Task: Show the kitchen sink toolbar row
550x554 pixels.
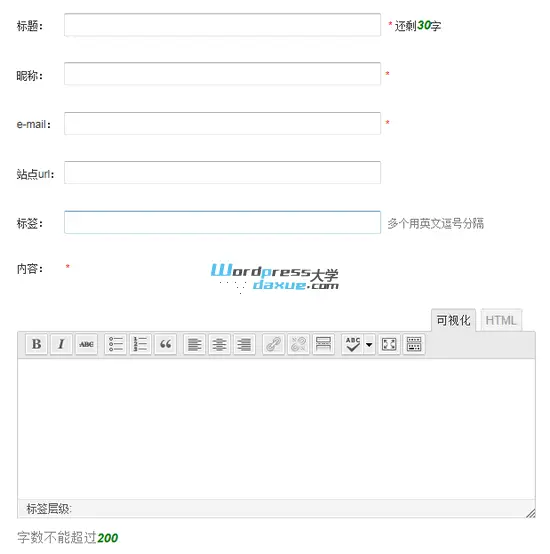Action: pyautogui.click(x=414, y=344)
